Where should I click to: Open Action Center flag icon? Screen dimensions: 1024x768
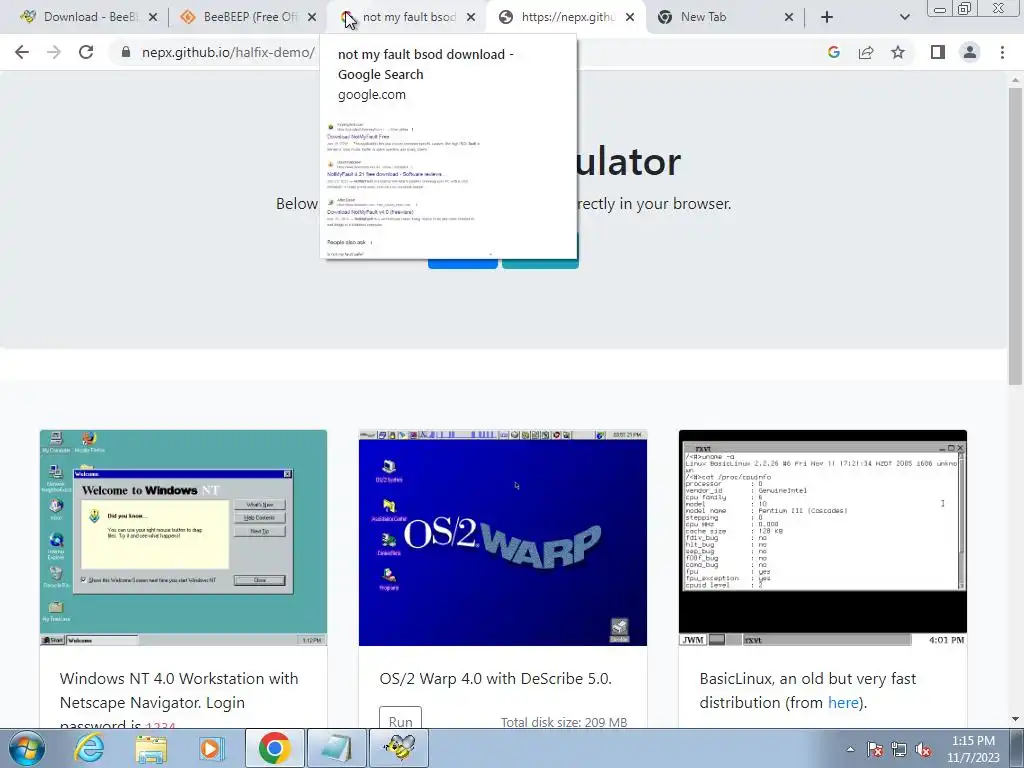[x=875, y=750]
